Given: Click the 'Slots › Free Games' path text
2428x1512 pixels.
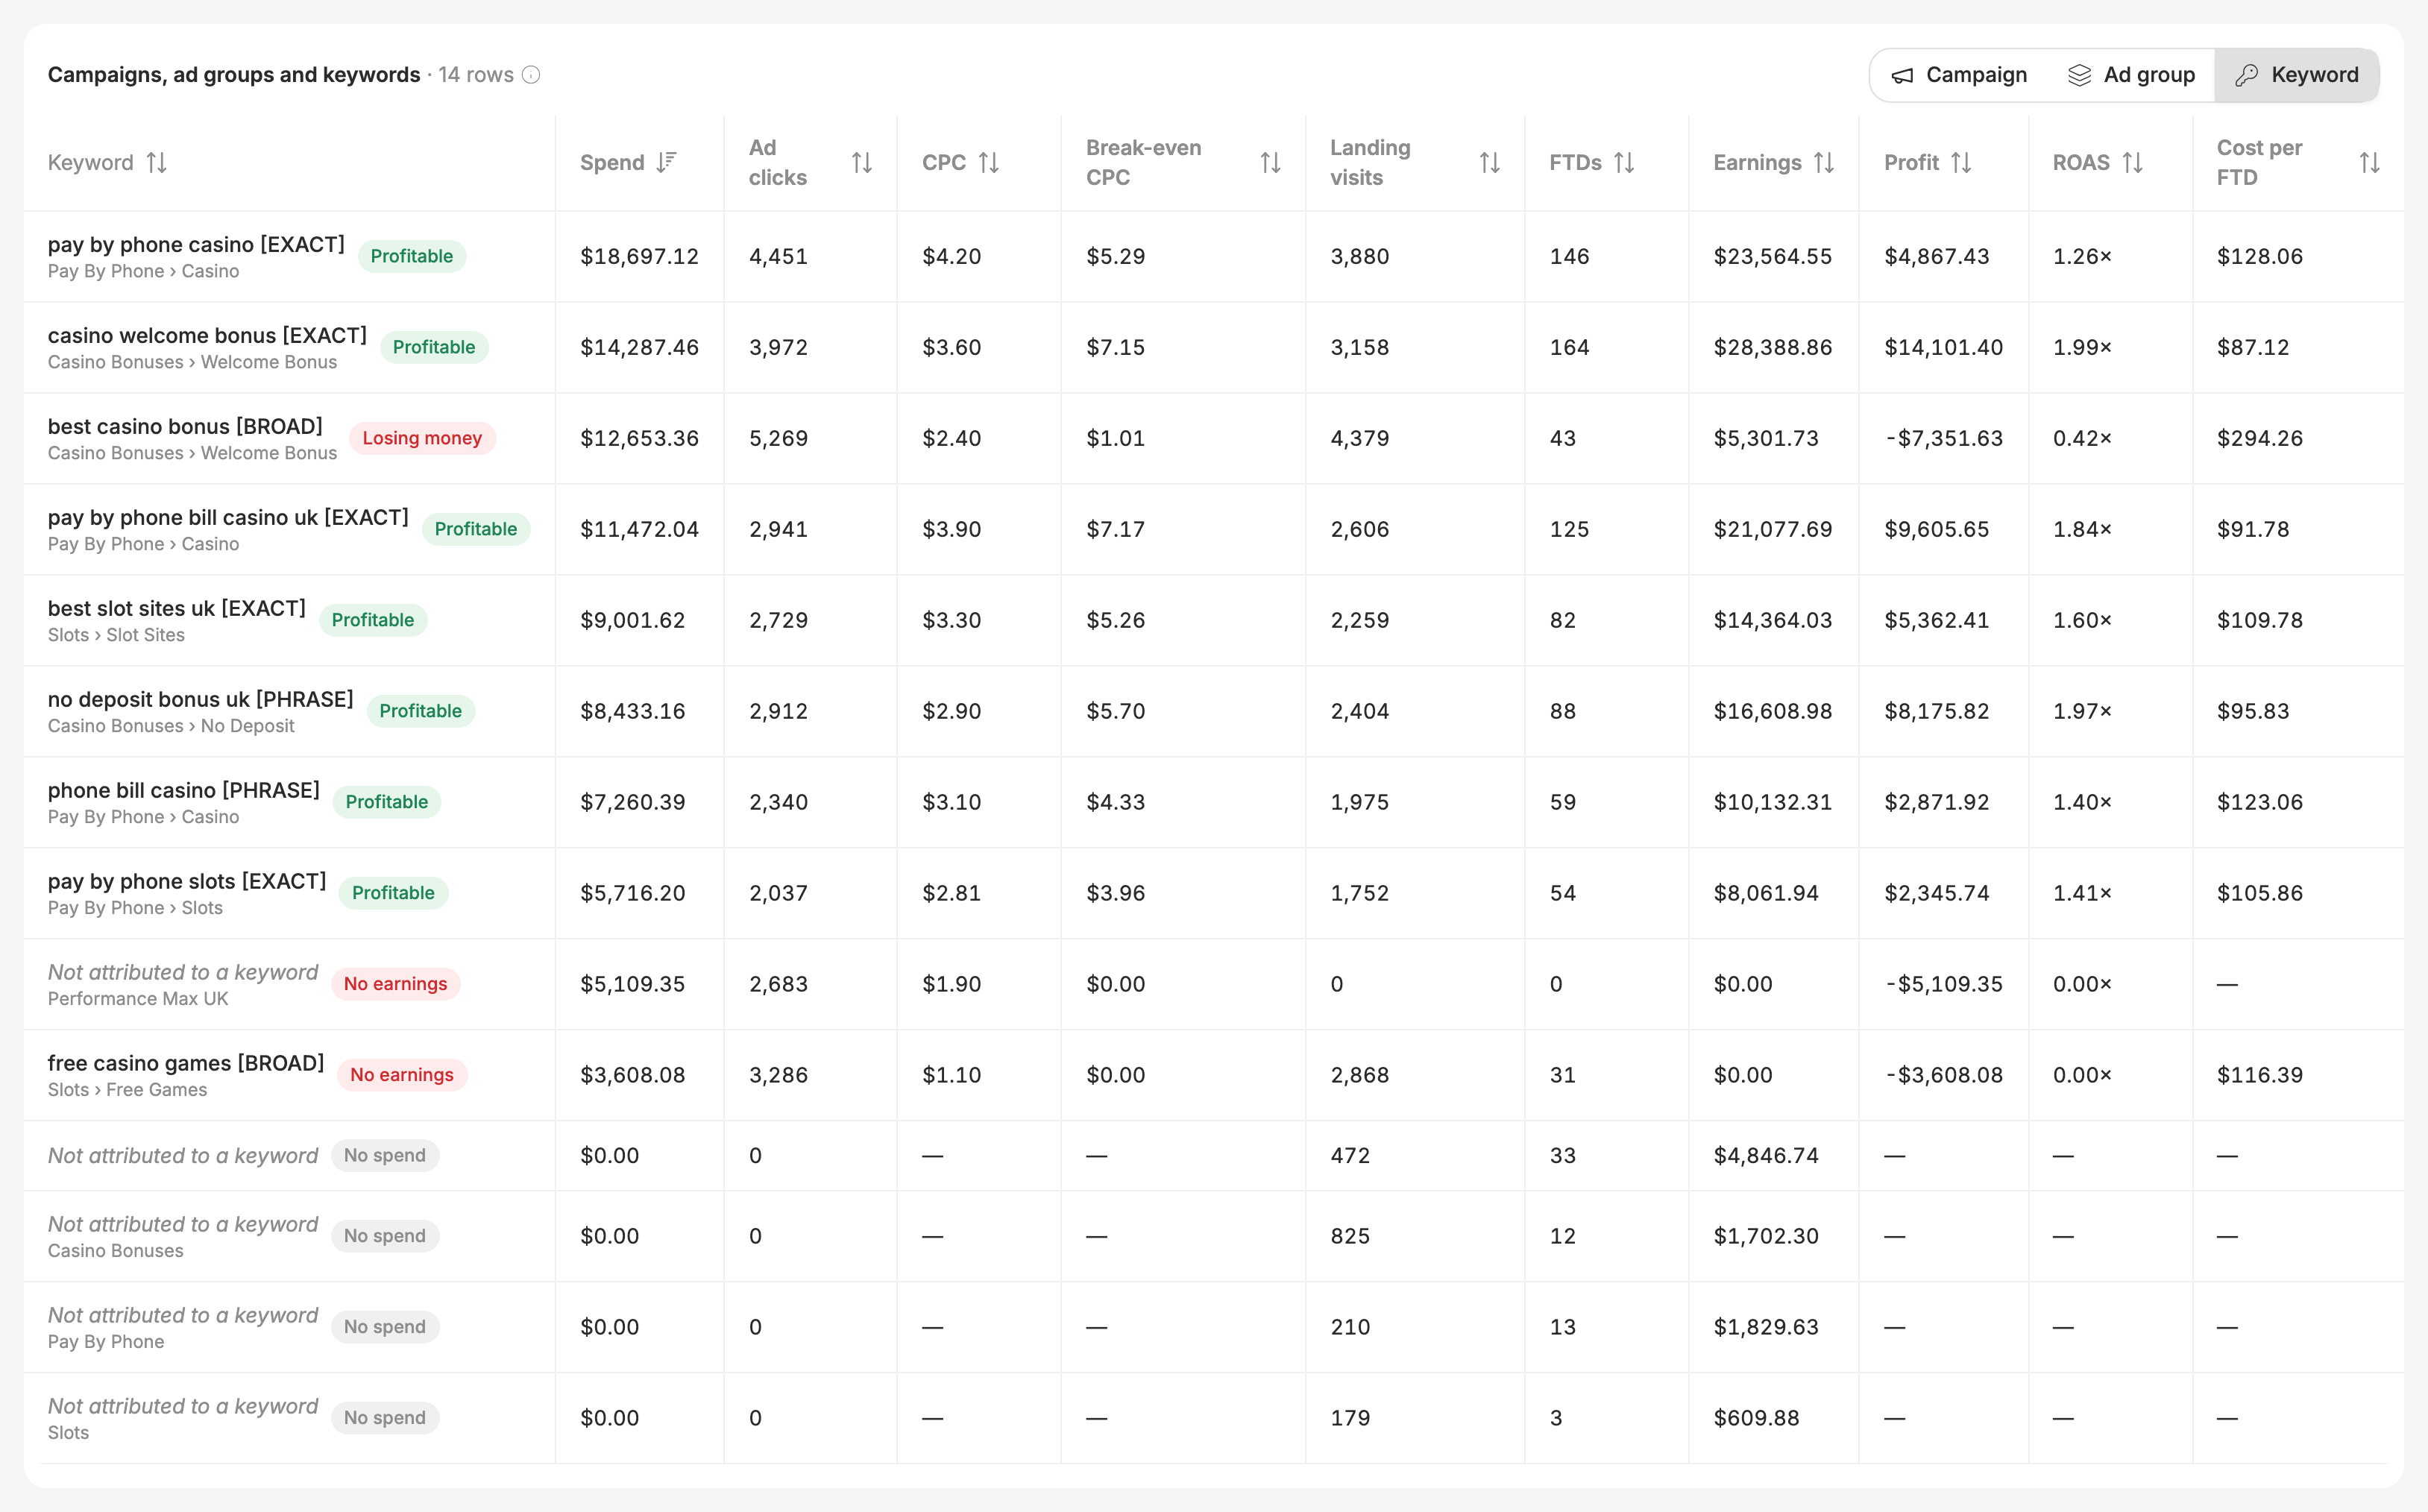Looking at the screenshot, I should point(127,1090).
